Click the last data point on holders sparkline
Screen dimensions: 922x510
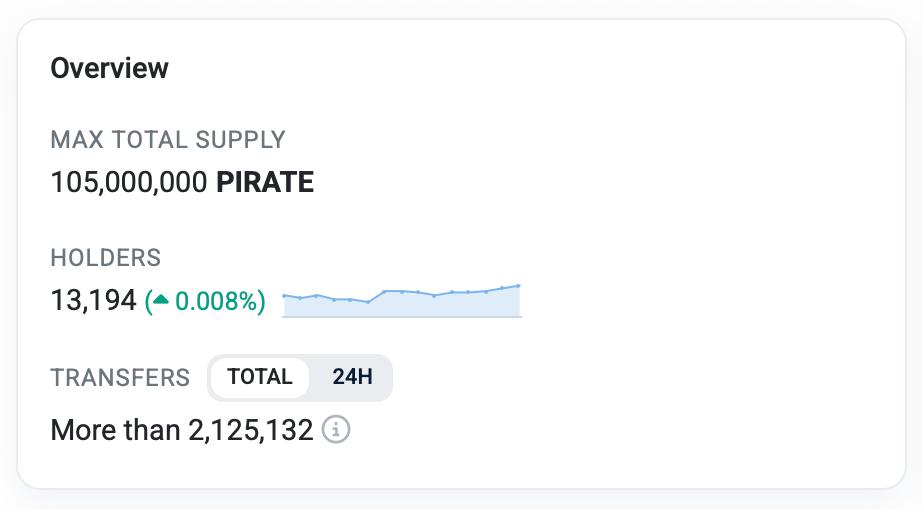(x=519, y=286)
